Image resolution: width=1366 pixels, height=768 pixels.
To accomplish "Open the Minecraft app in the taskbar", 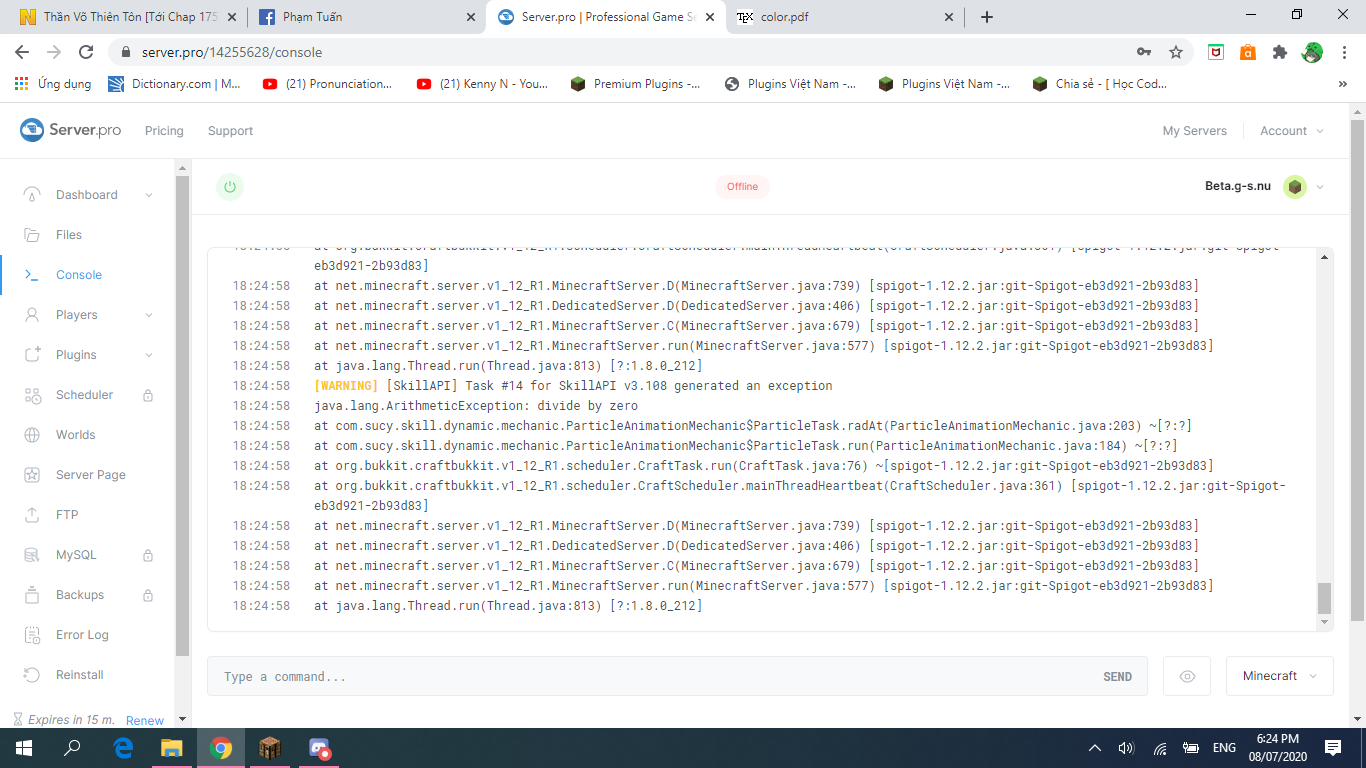I will tap(270, 748).
